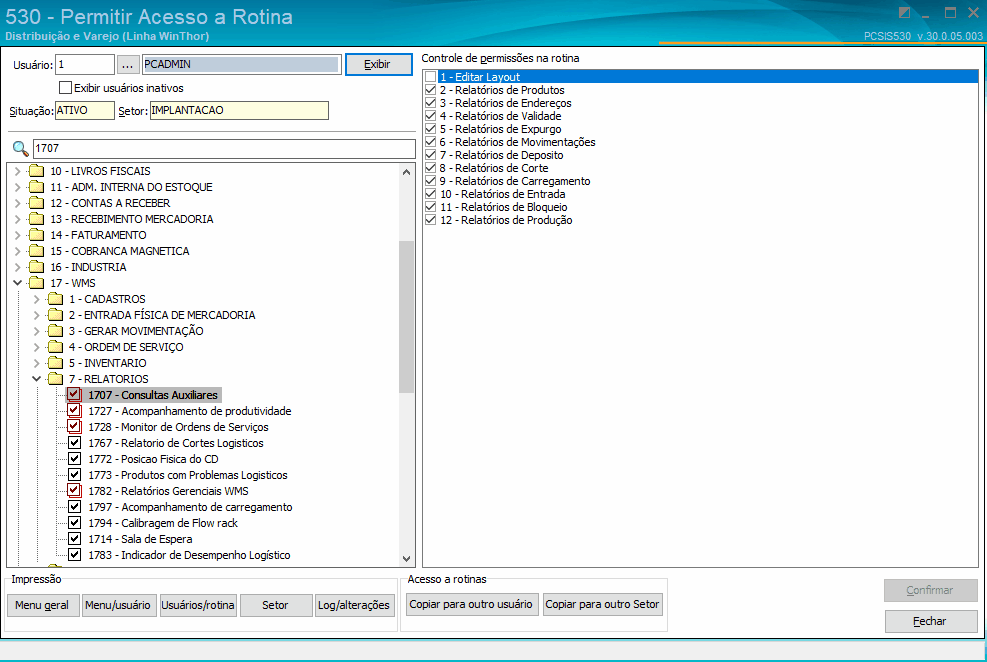
Task: Click the restore-down icon in title bar
Action: (x=905, y=13)
